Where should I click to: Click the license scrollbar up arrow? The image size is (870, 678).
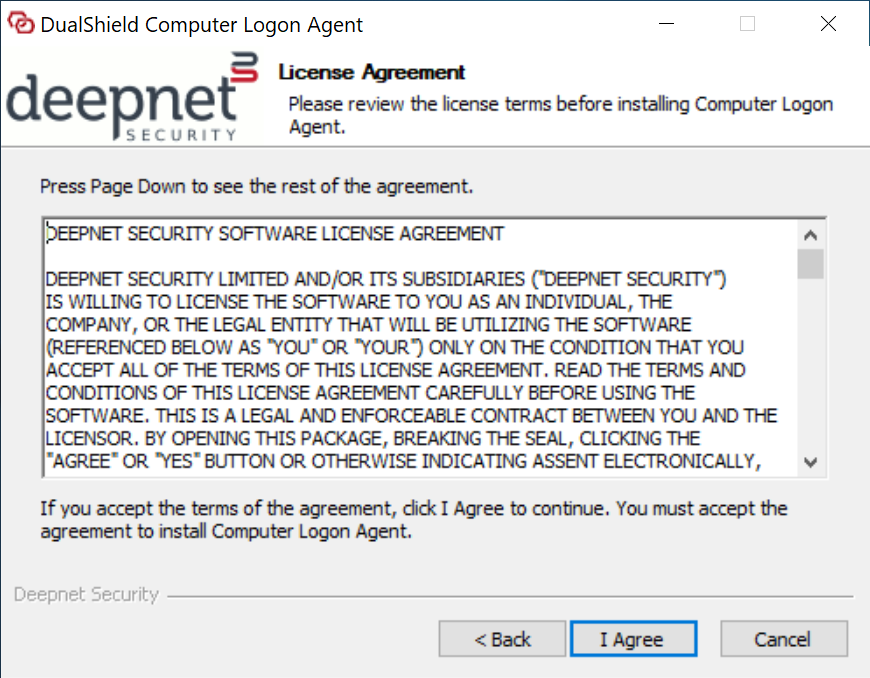point(810,235)
